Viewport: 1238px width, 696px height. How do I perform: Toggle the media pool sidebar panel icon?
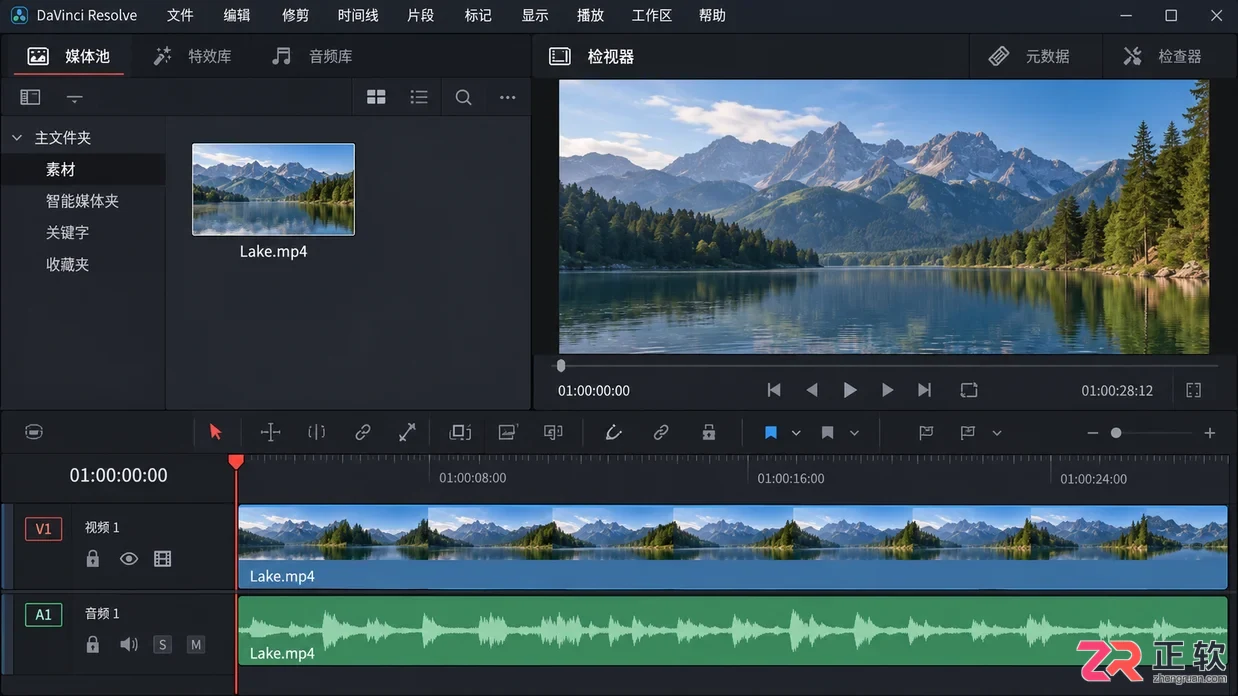(x=31, y=97)
